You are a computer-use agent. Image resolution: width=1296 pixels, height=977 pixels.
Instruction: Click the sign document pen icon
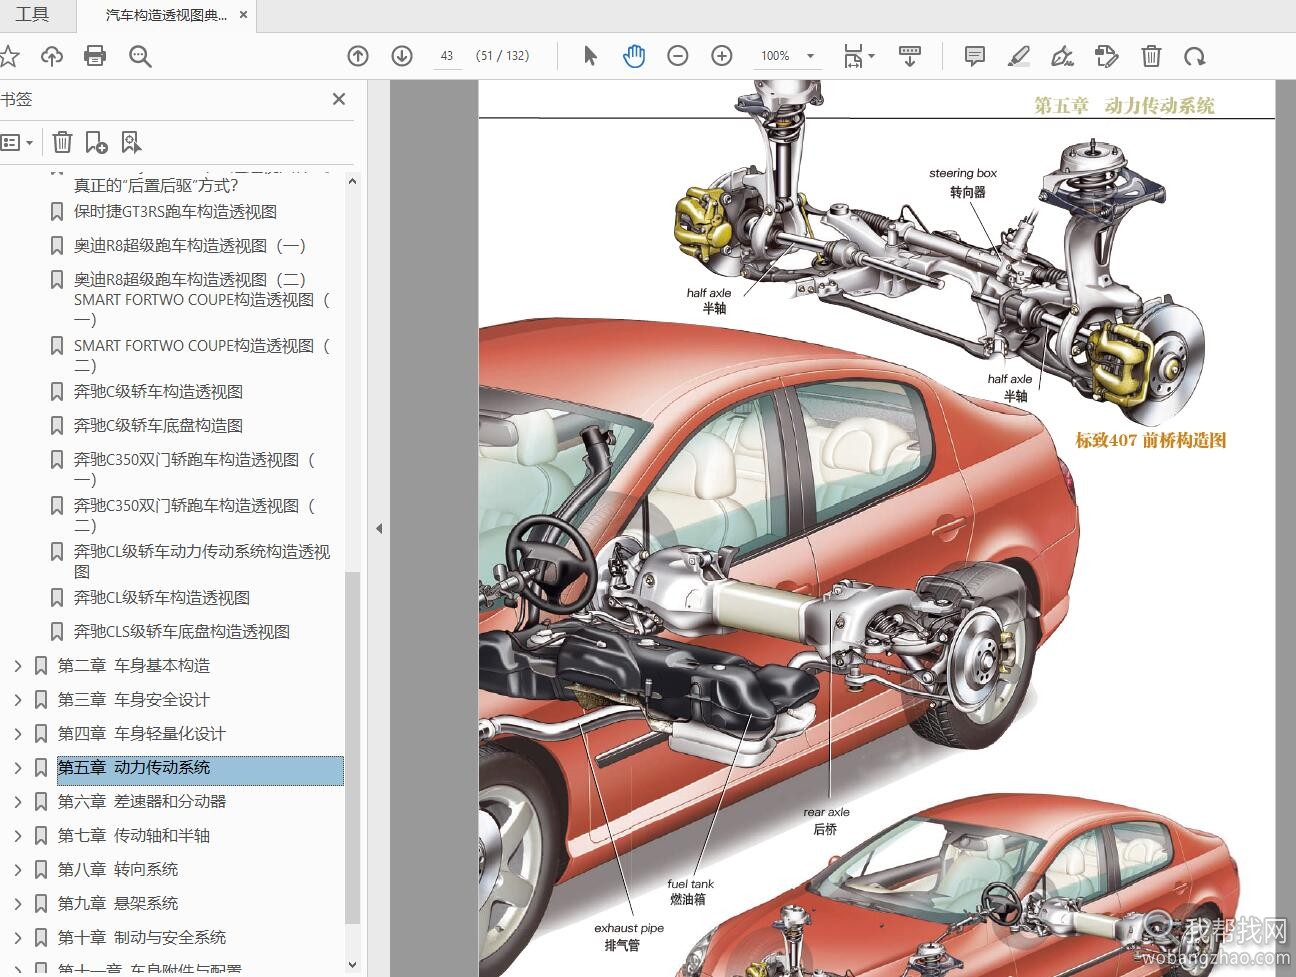[x=1063, y=56]
